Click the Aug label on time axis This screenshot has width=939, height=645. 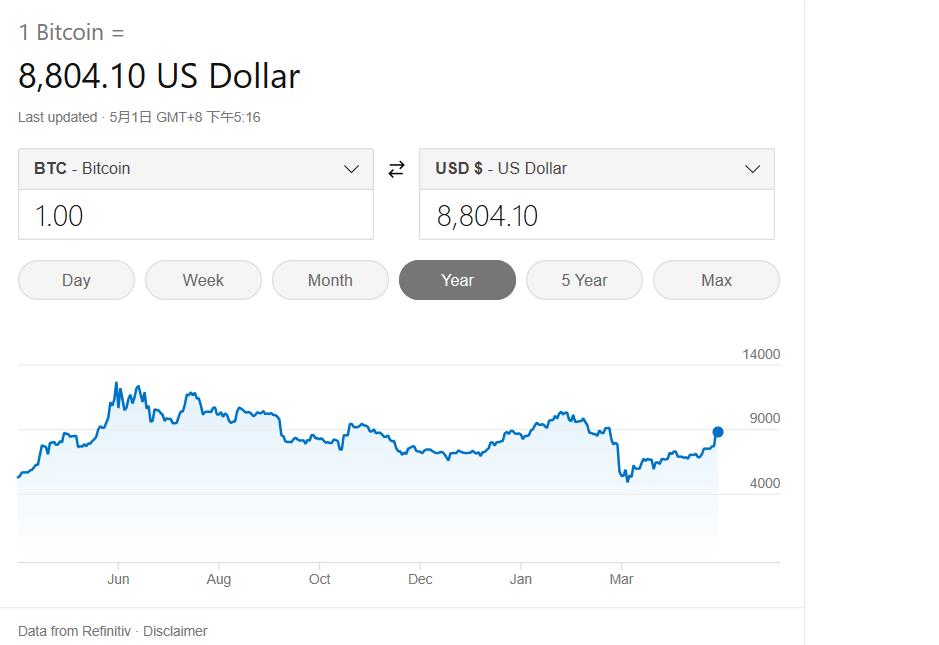(x=218, y=579)
